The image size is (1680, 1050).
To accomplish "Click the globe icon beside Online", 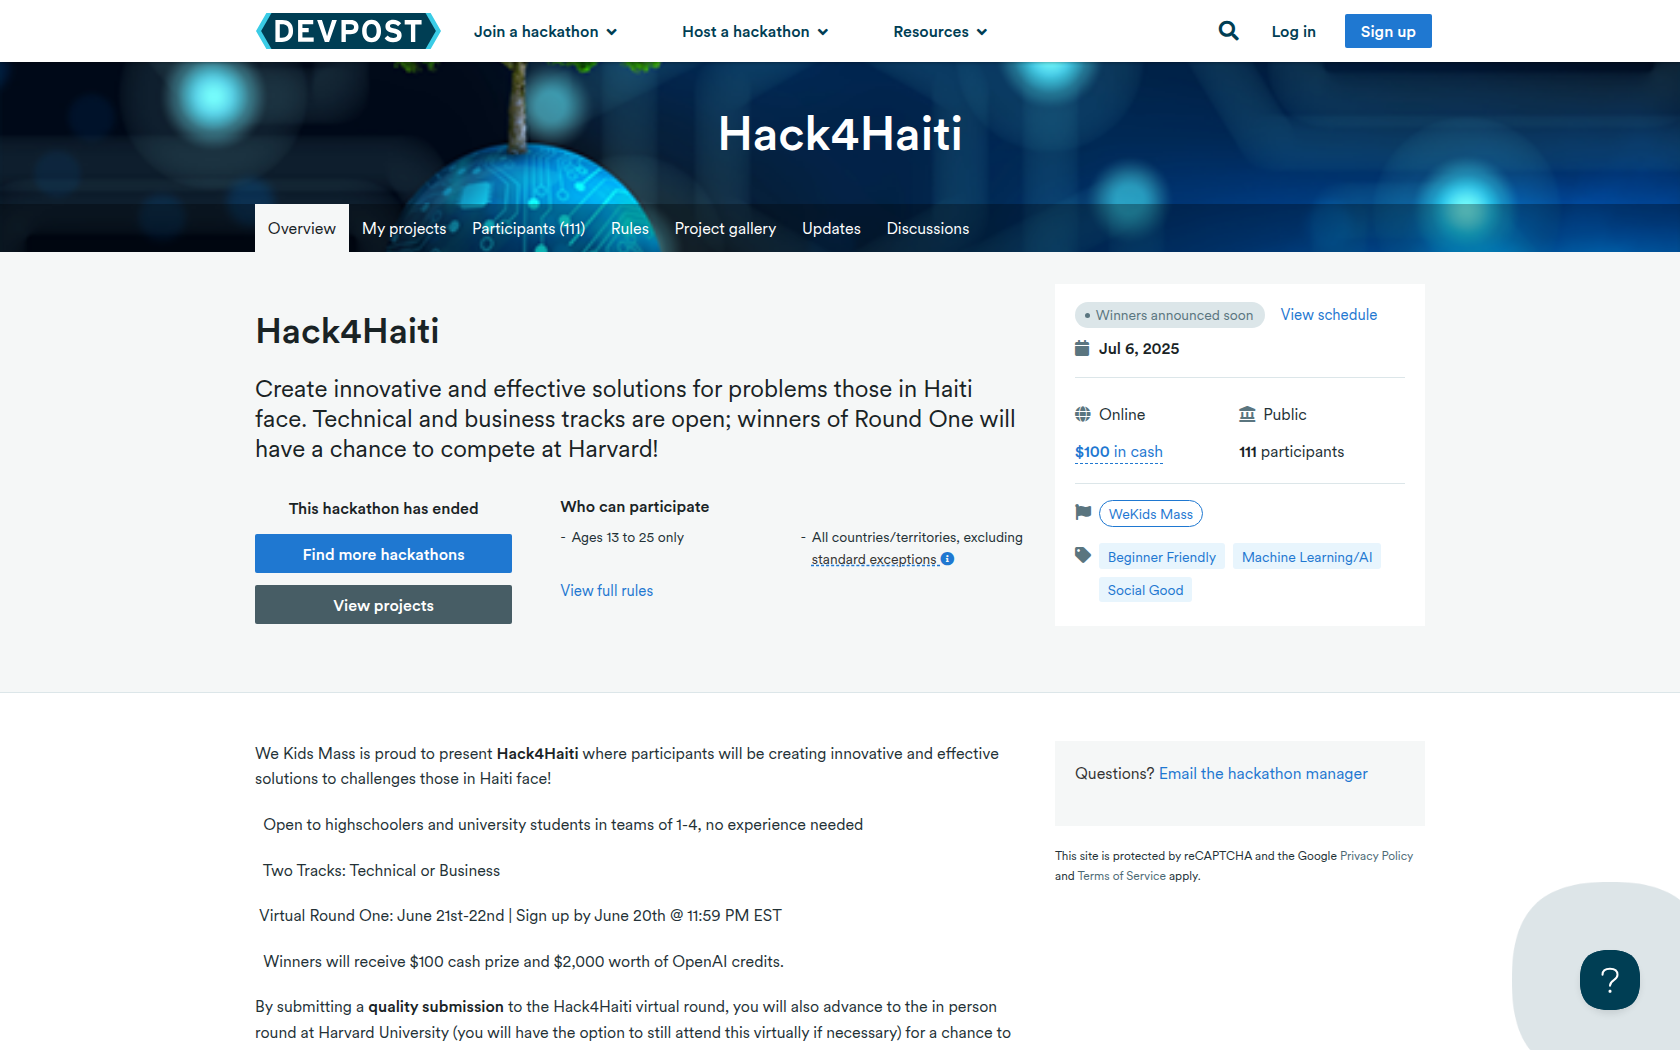I will click(1083, 414).
